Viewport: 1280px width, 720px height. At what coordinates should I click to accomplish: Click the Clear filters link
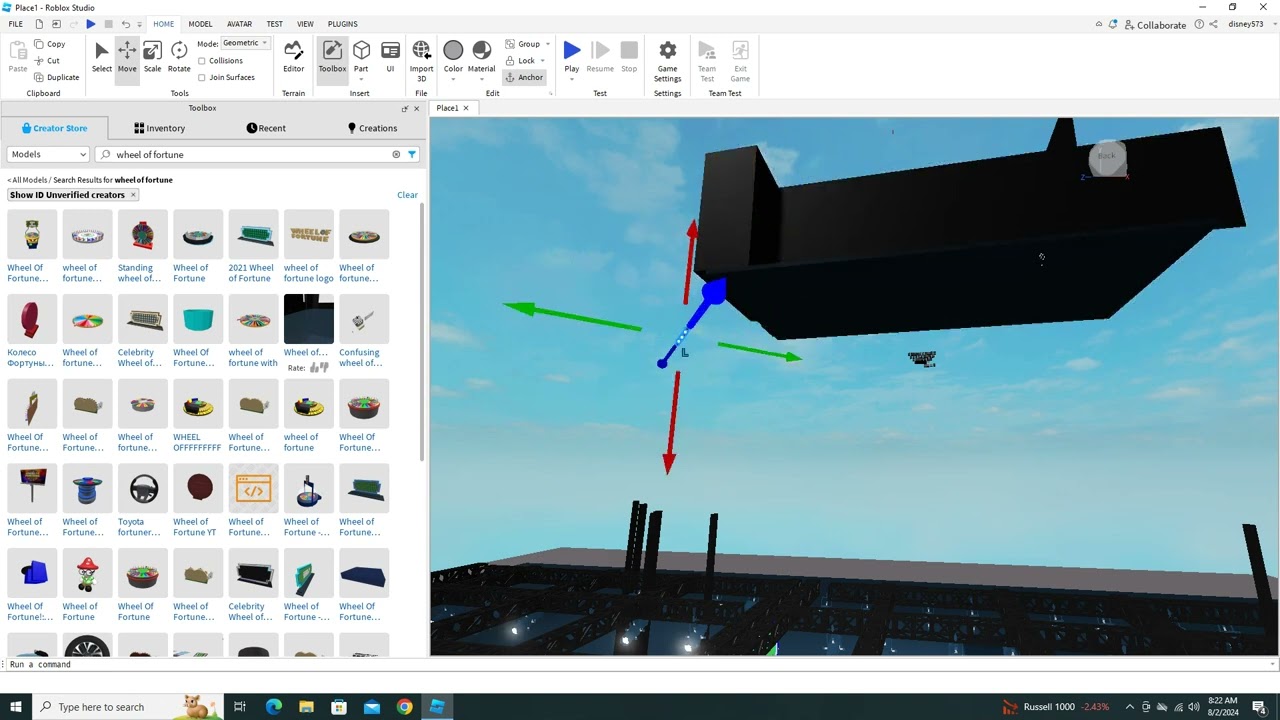[x=407, y=195]
